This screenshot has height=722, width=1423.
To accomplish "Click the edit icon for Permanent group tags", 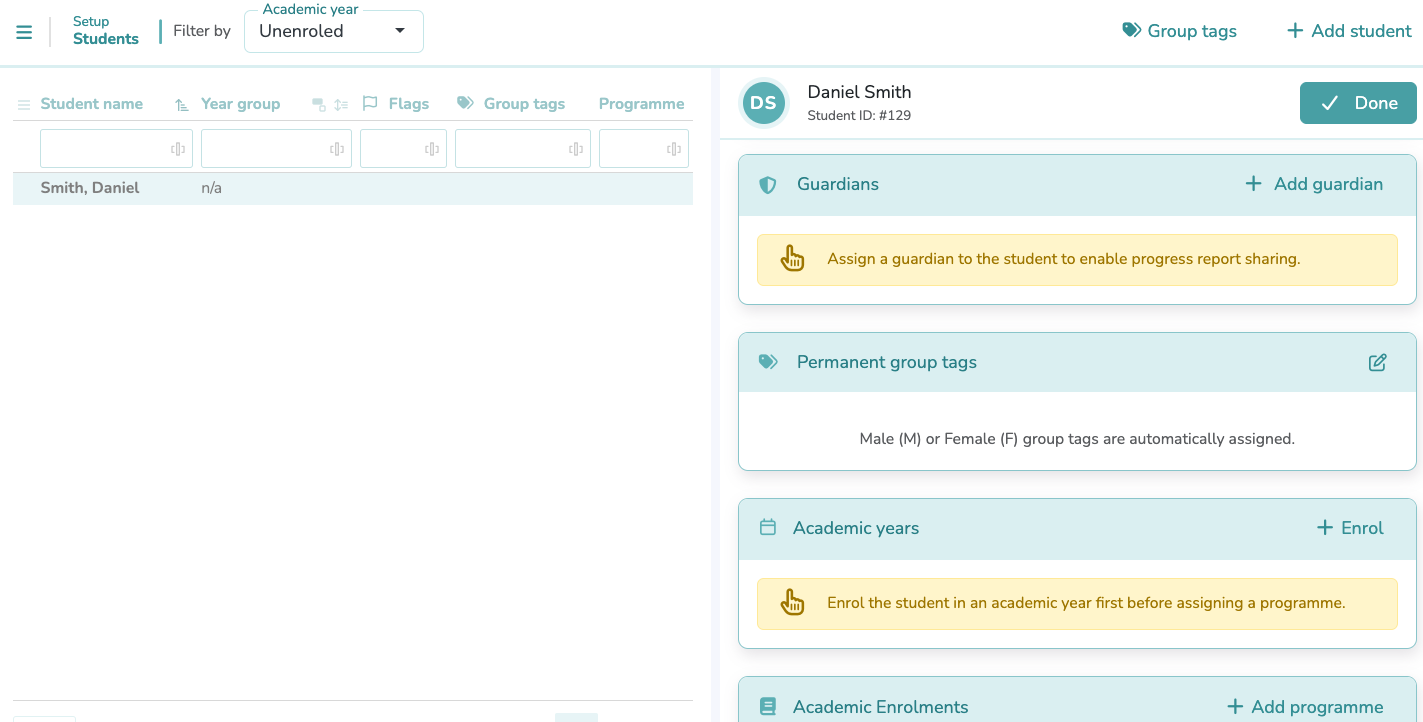I will (x=1377, y=362).
